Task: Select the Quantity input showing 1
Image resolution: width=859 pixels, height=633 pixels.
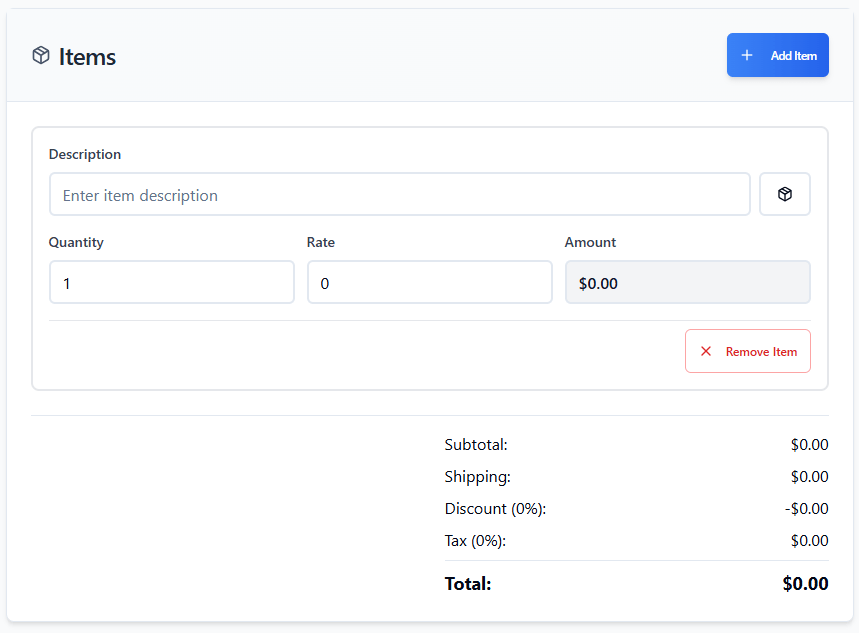Action: 171,282
